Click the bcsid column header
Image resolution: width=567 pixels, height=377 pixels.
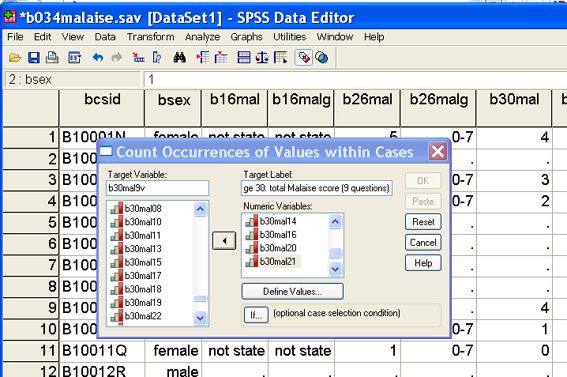pos(102,108)
